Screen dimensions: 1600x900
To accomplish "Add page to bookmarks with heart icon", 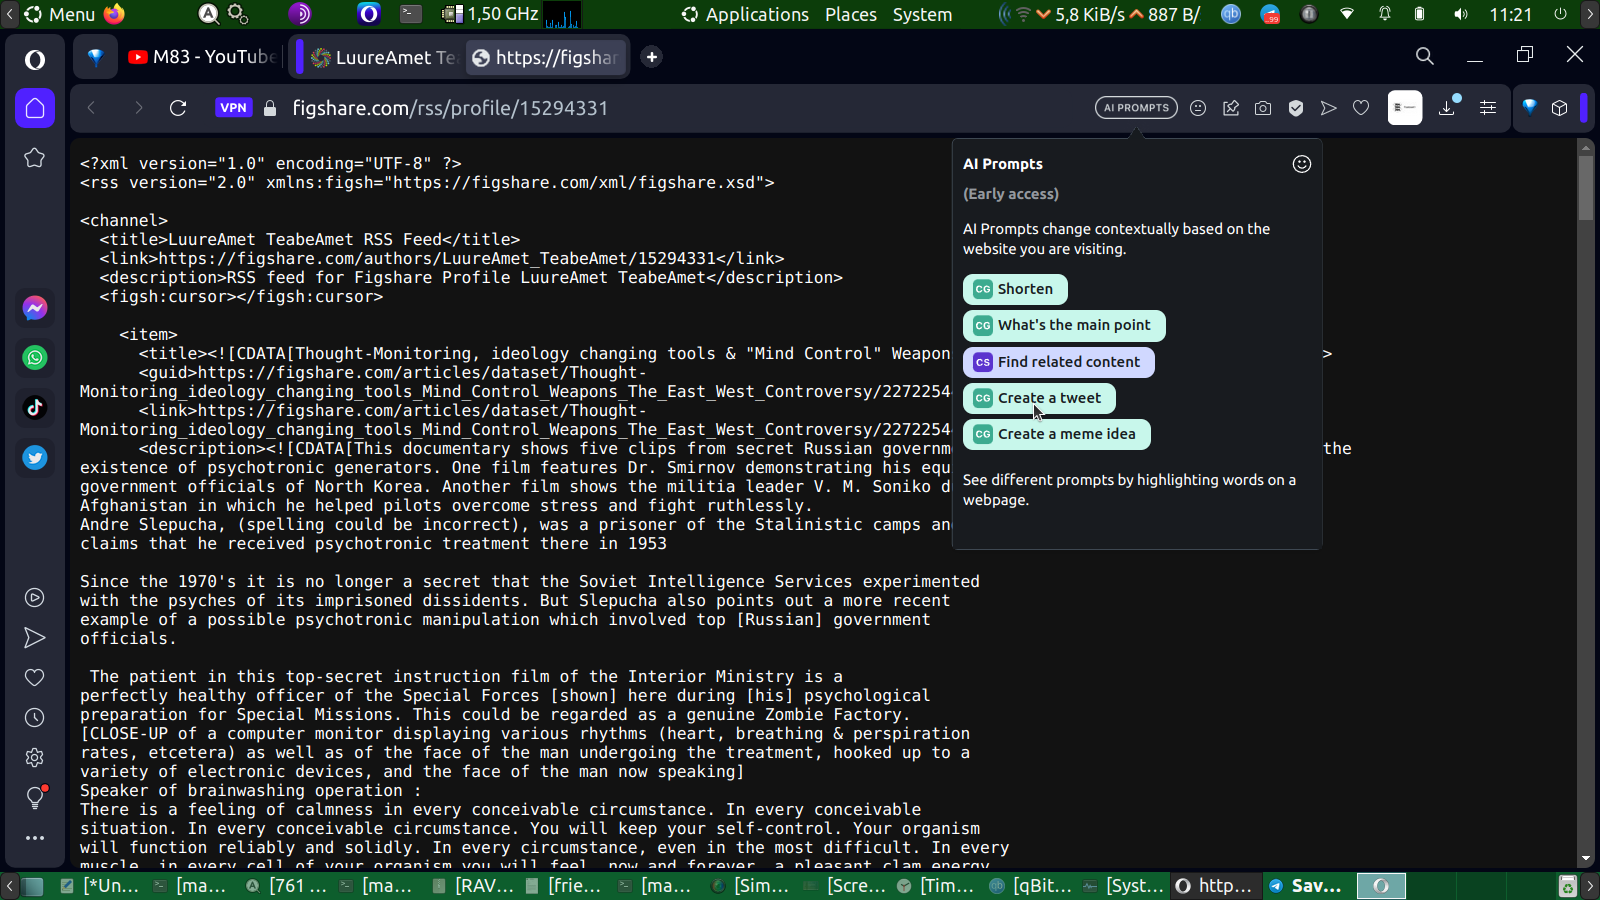I will coord(1361,108).
